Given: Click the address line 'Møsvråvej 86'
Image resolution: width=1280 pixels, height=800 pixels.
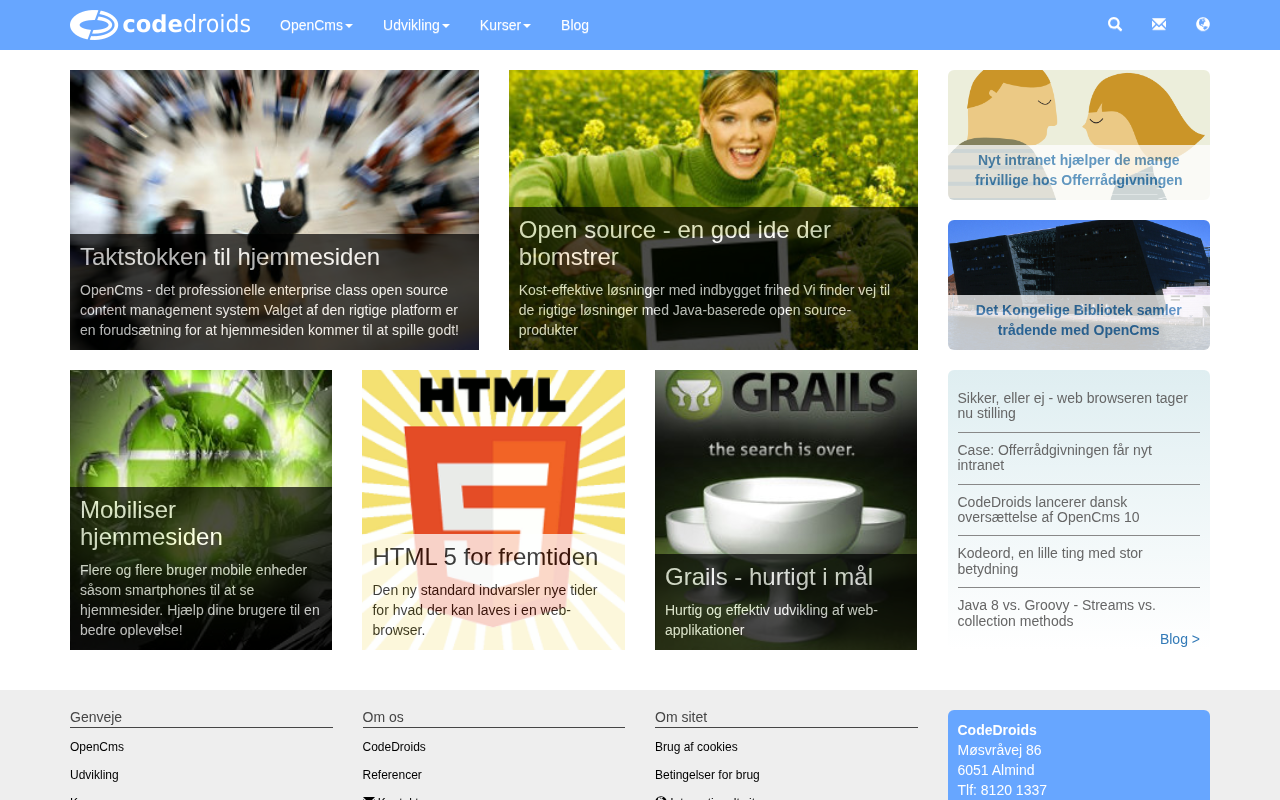Looking at the screenshot, I should pyautogui.click(x=1000, y=750).
